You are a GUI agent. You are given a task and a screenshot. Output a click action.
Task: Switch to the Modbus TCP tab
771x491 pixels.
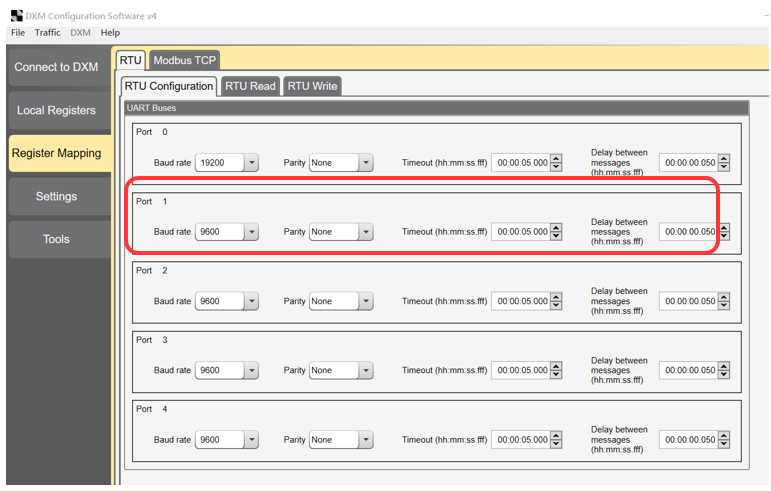pos(184,61)
